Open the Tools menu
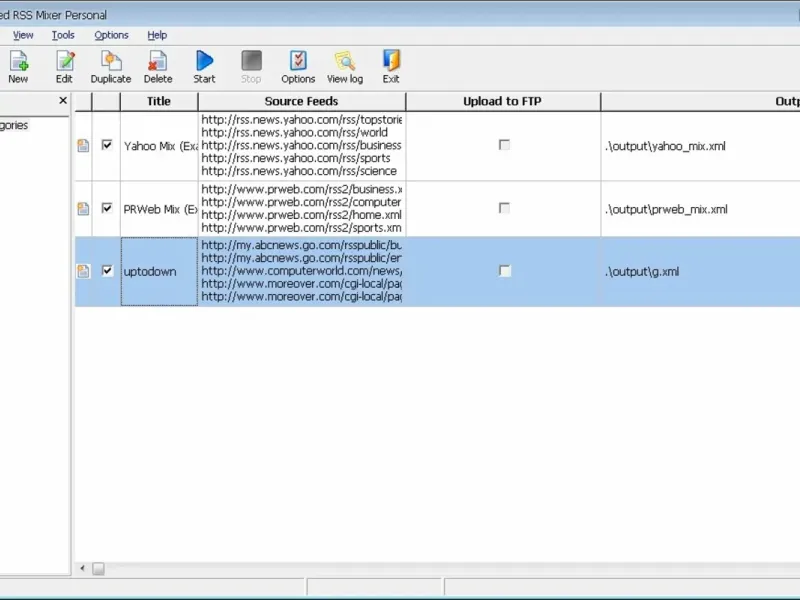The width and height of the screenshot is (800, 600). coord(63,35)
